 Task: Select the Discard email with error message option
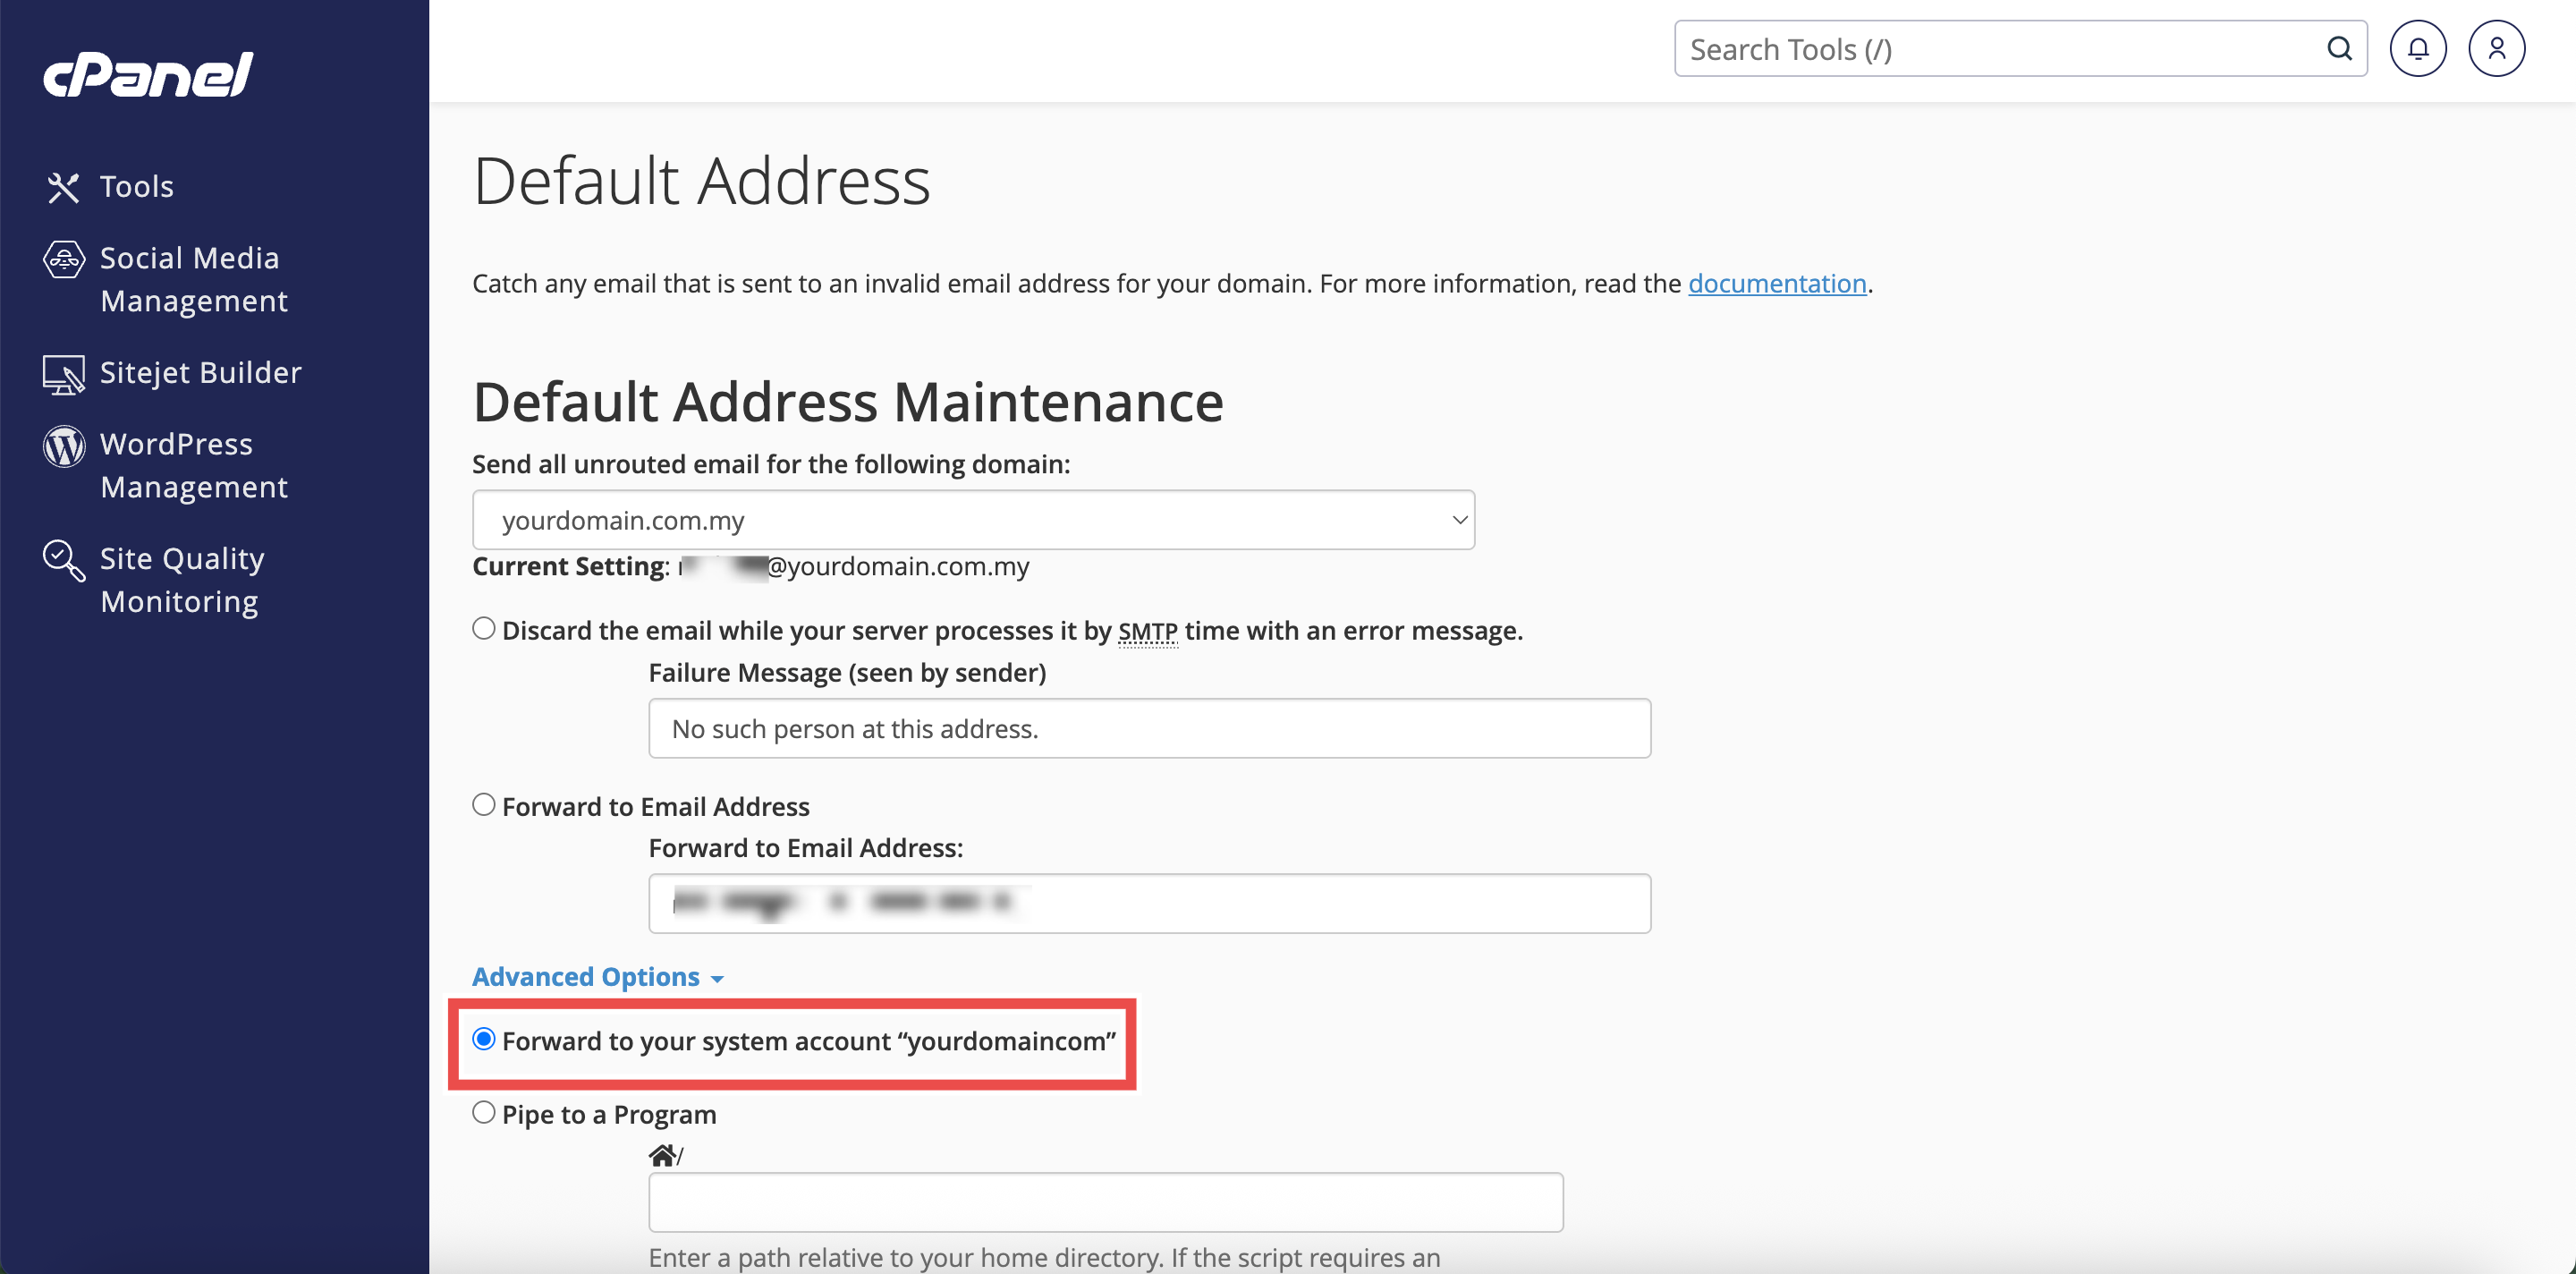tap(484, 627)
